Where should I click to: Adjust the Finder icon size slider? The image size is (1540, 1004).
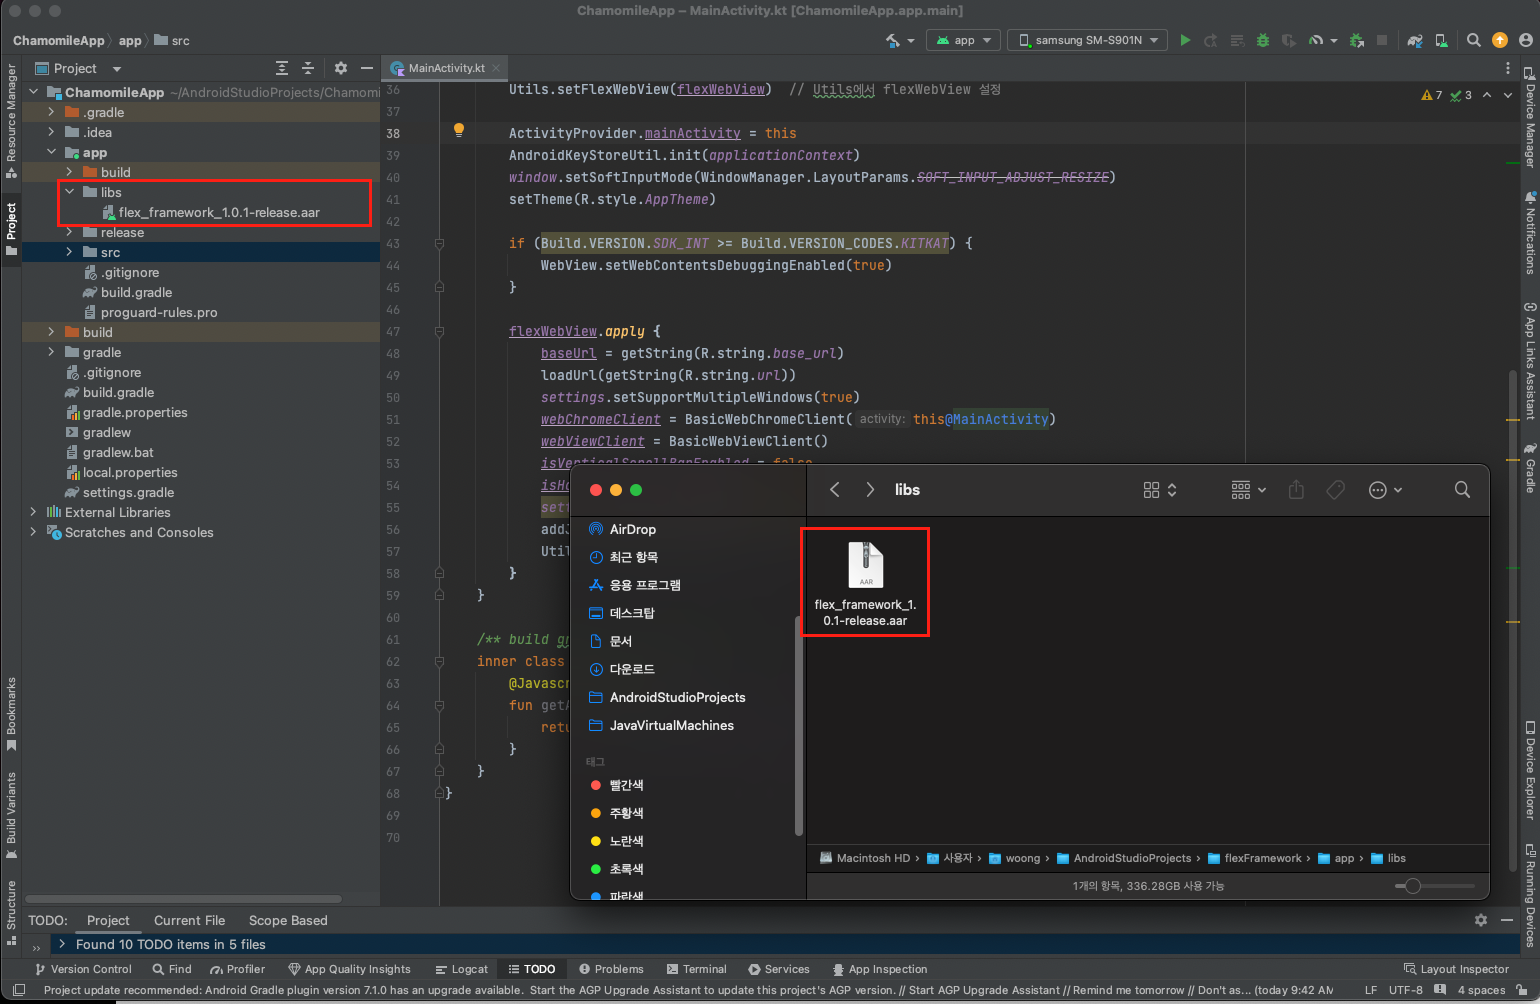[1412, 886]
